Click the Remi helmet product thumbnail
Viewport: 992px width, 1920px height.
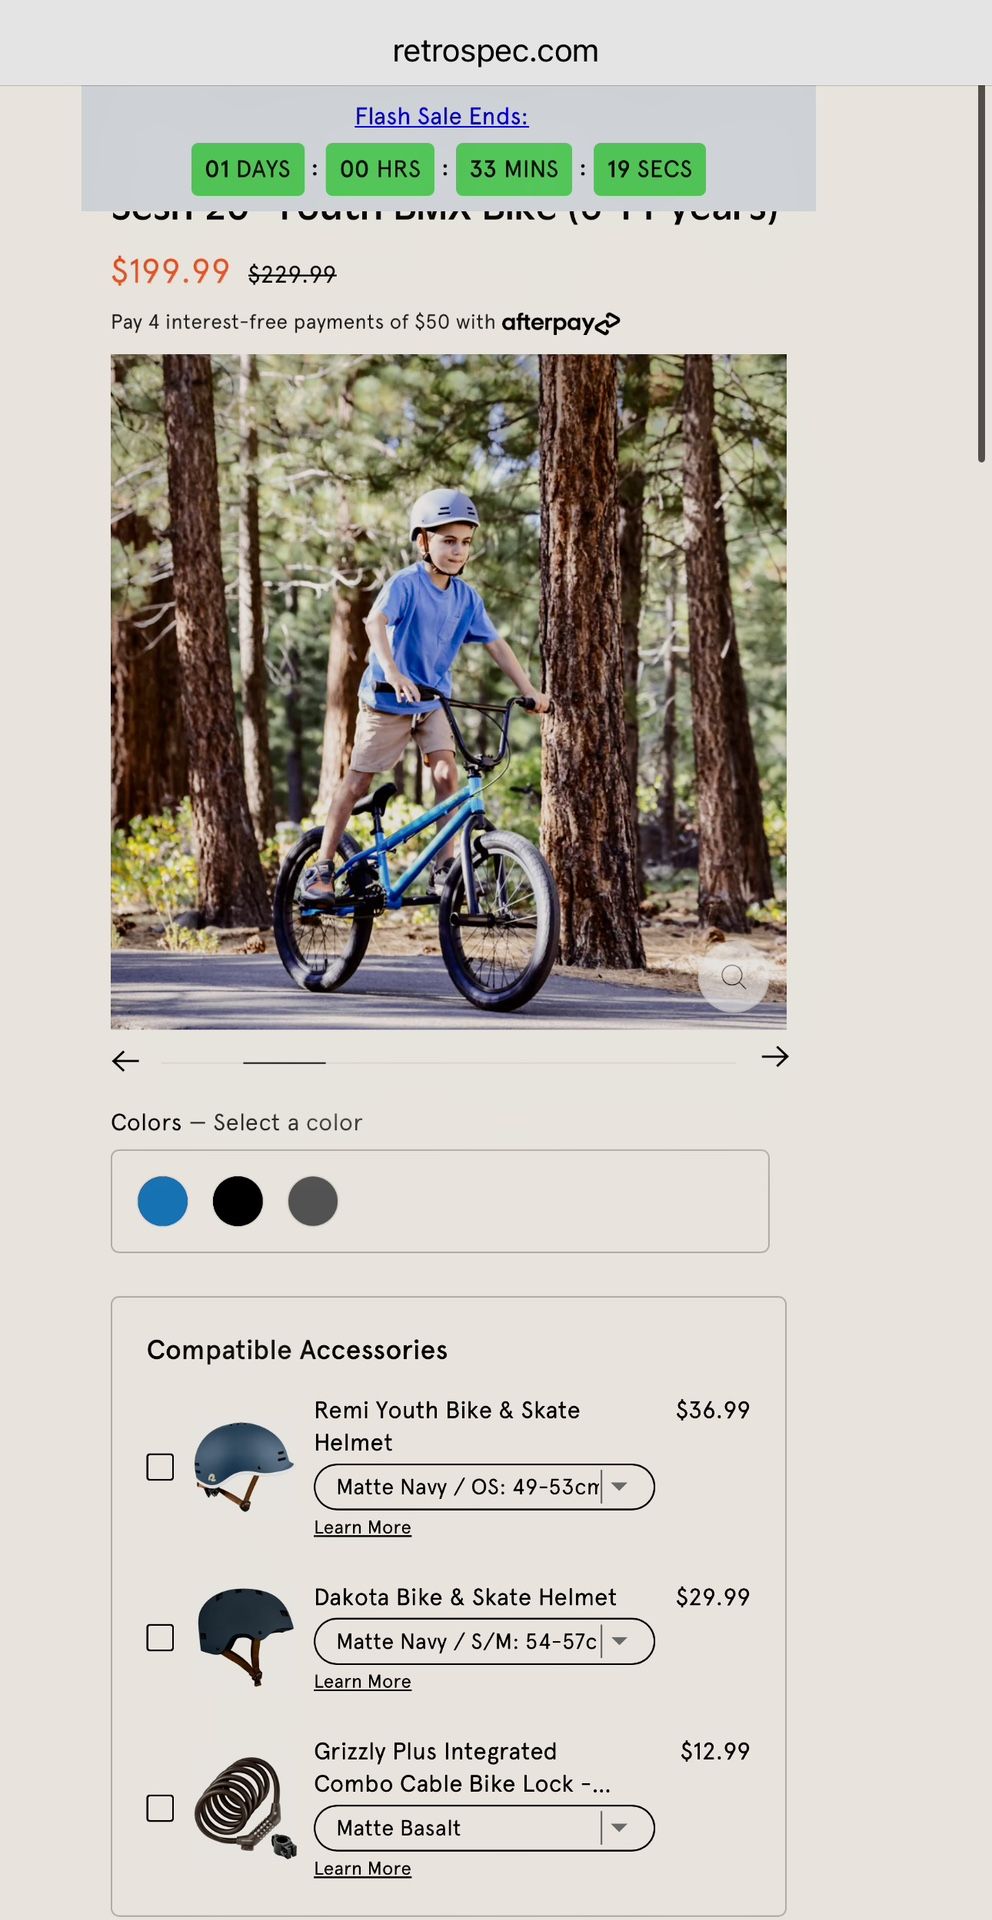(243, 1465)
